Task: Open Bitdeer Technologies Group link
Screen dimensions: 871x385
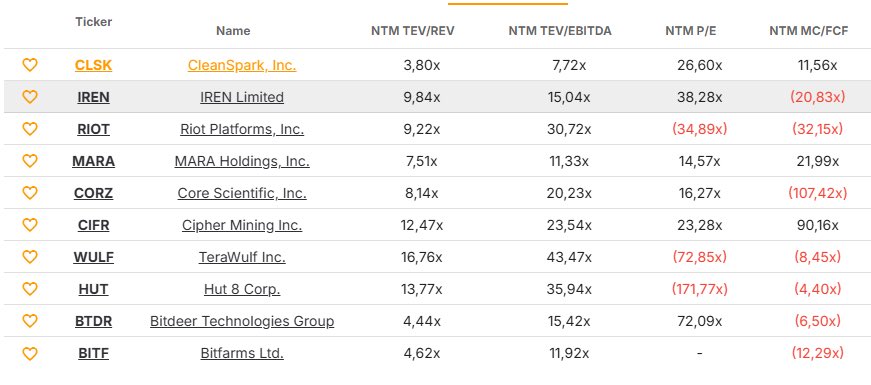Action: (x=242, y=321)
